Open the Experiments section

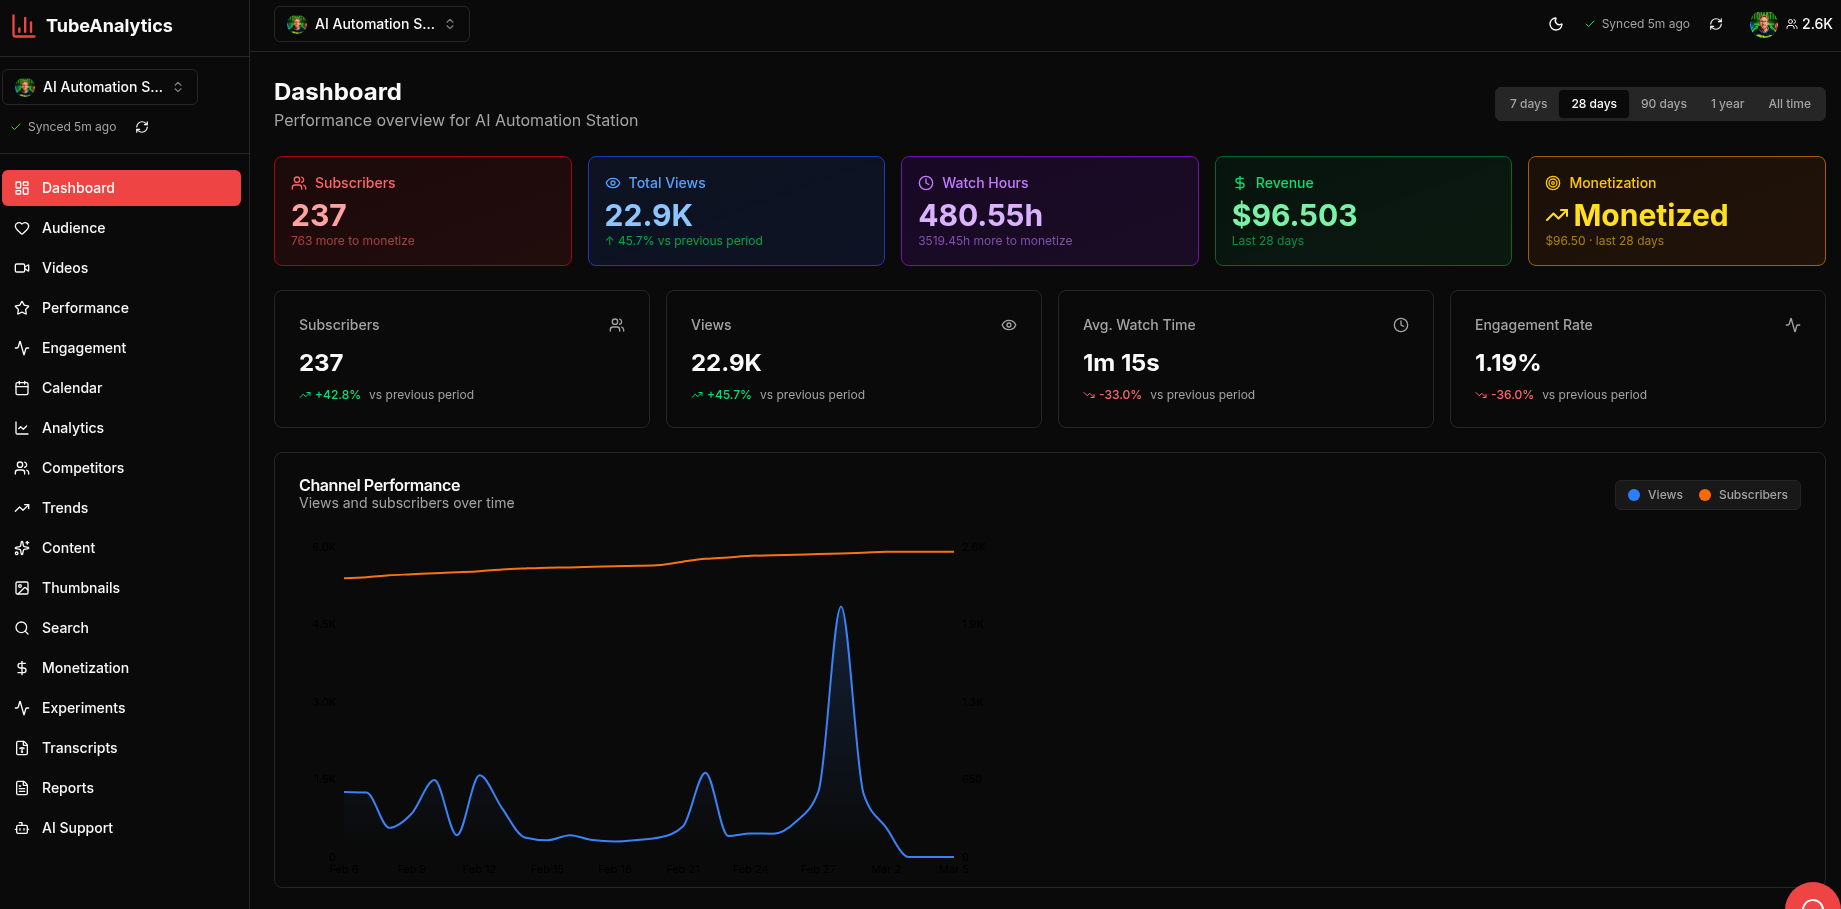(x=83, y=707)
